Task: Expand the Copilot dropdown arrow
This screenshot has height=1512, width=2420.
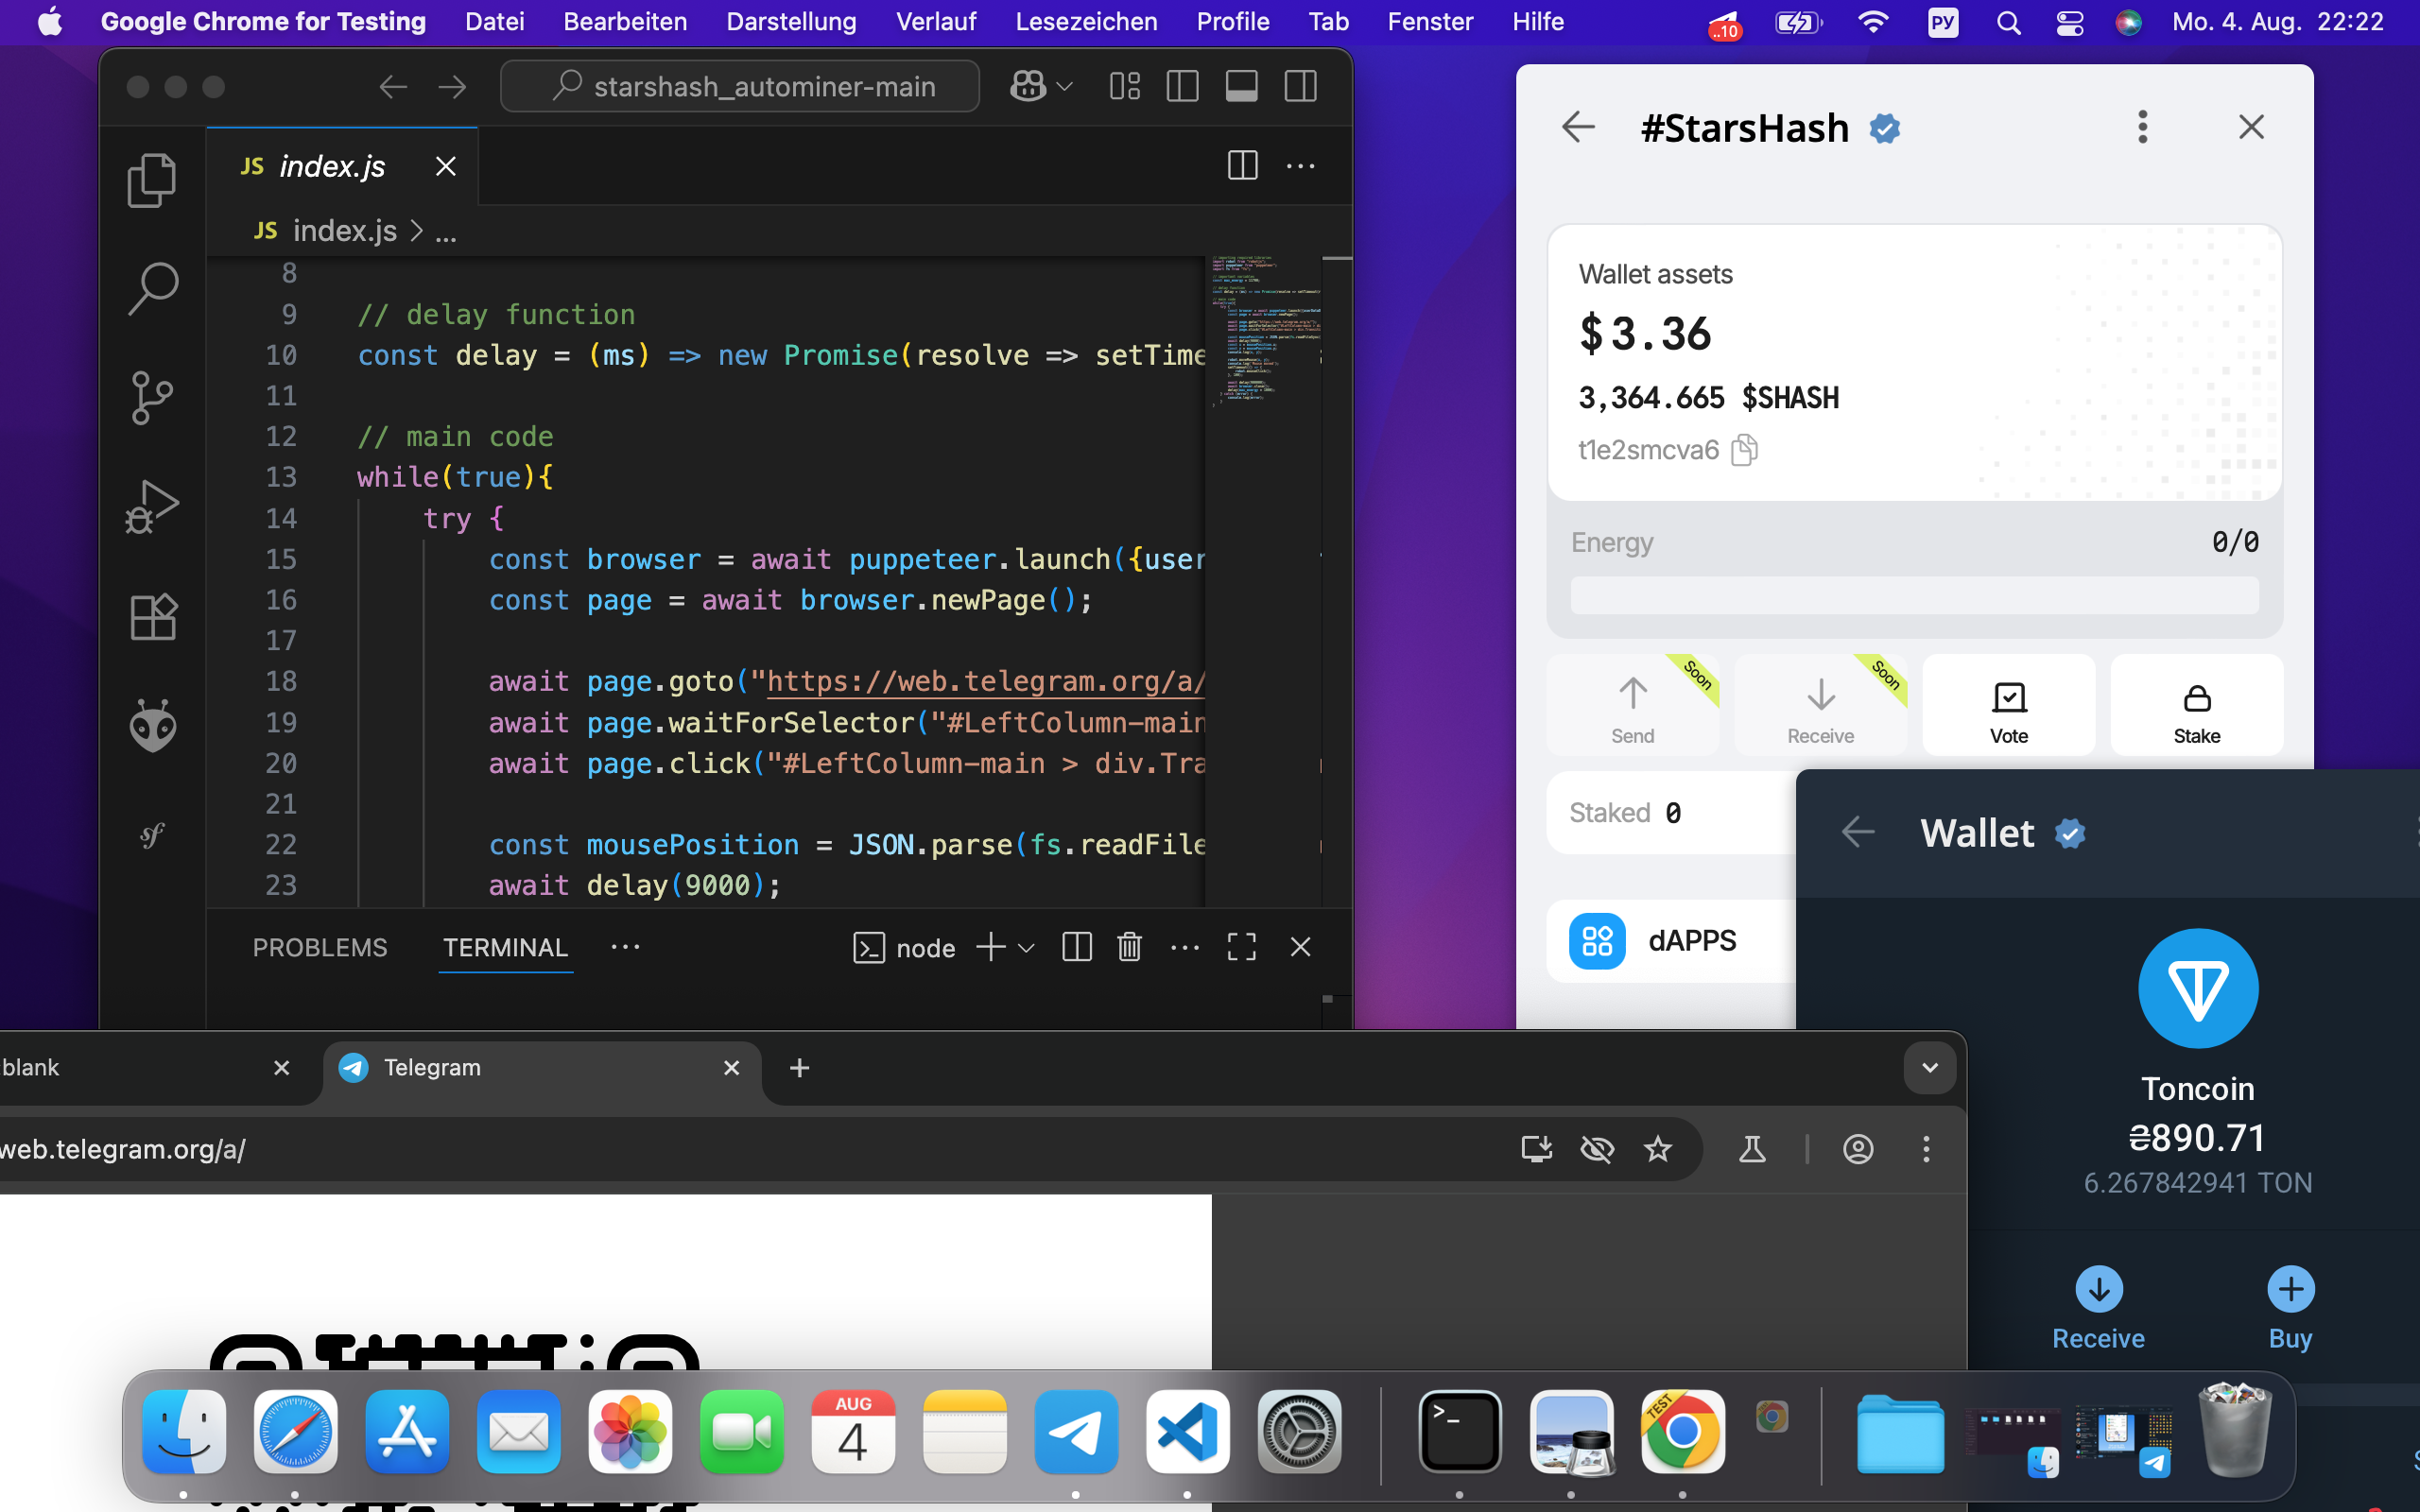Action: pos(1065,87)
